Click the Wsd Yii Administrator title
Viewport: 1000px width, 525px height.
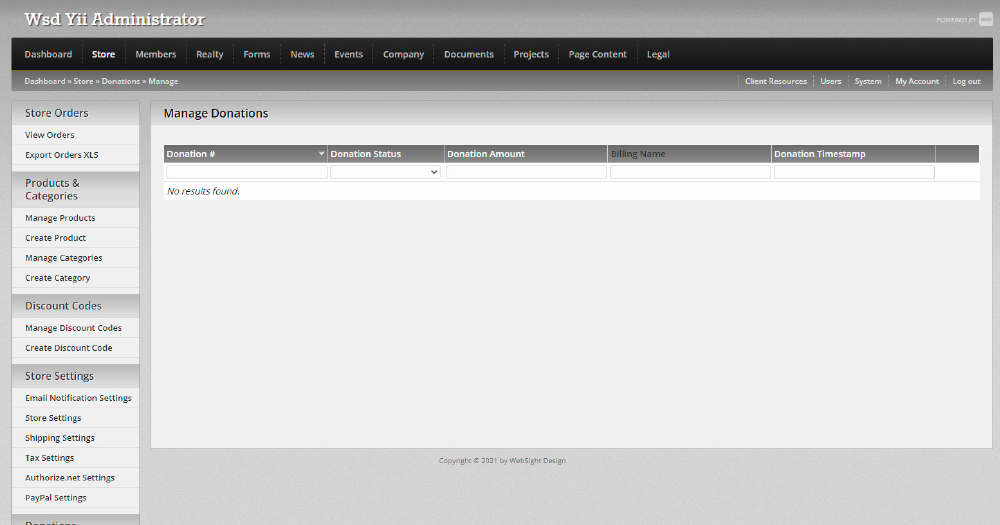point(115,20)
